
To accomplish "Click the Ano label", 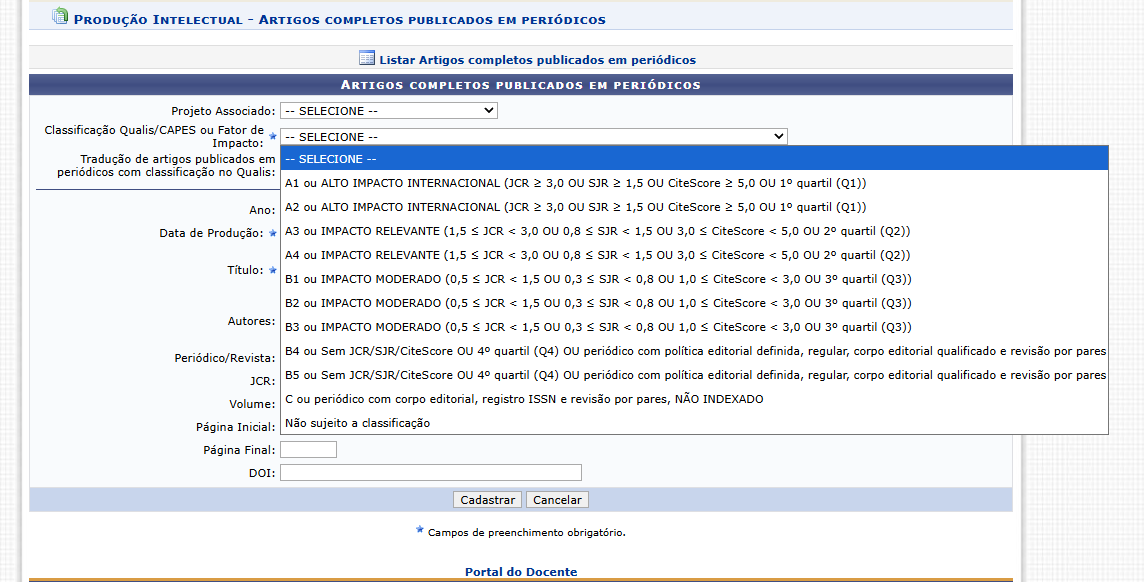I will 263,210.
